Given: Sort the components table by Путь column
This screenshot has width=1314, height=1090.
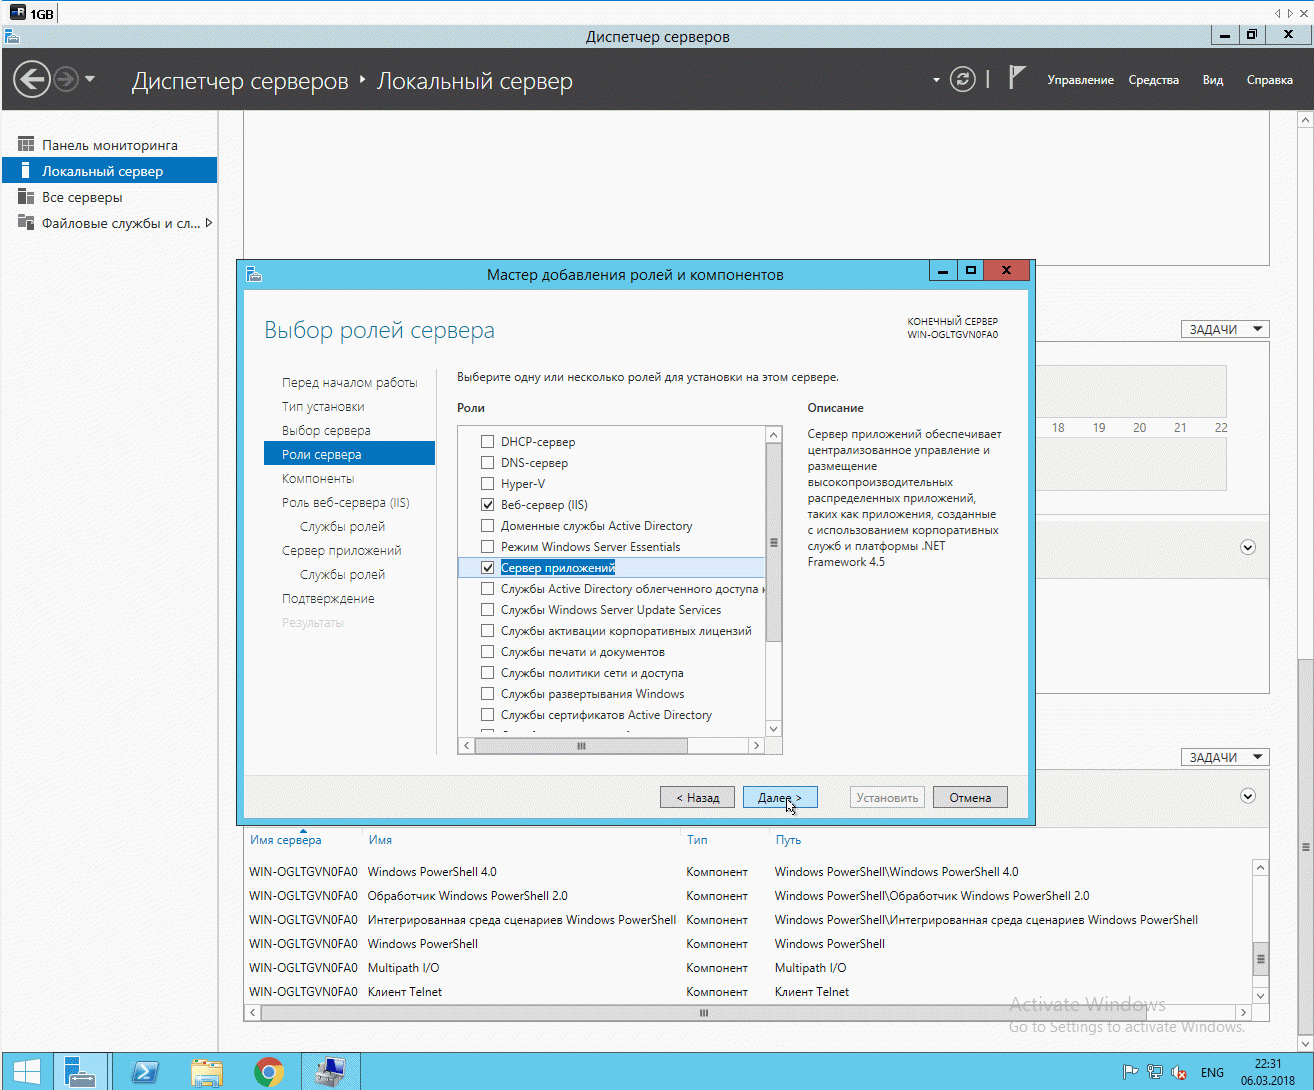Looking at the screenshot, I should [788, 840].
